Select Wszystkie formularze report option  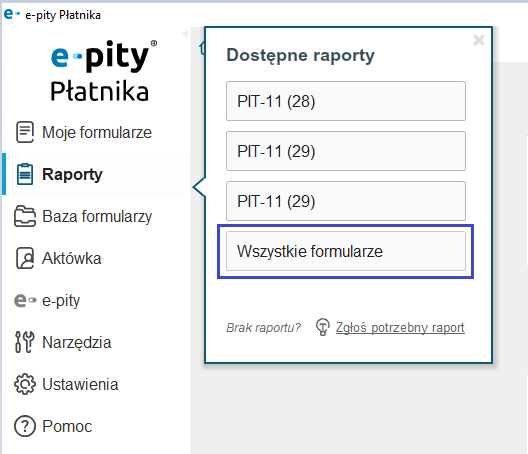click(346, 251)
